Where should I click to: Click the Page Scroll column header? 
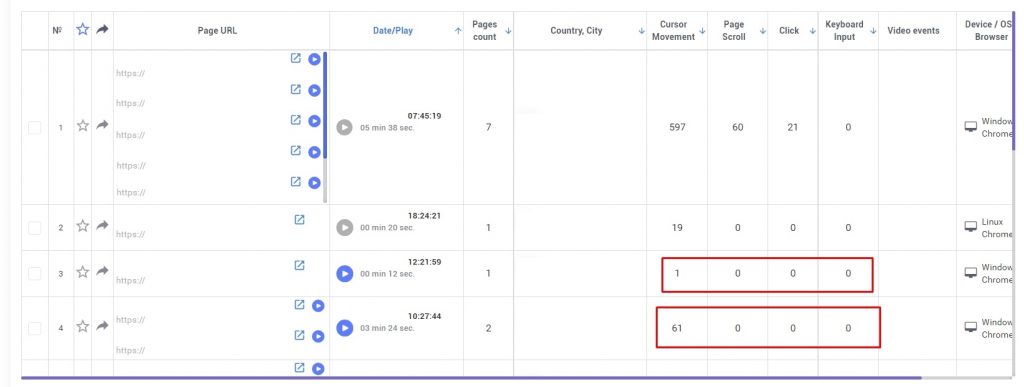pos(734,31)
